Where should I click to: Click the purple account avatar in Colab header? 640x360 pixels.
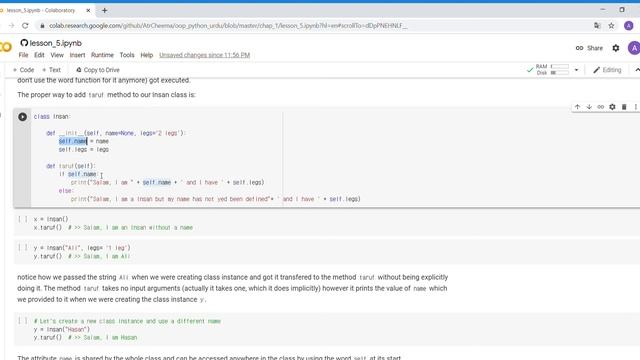[634, 48]
